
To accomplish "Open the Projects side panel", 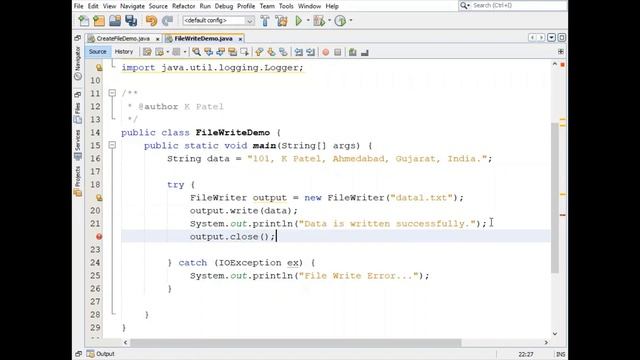I will (78, 181).
